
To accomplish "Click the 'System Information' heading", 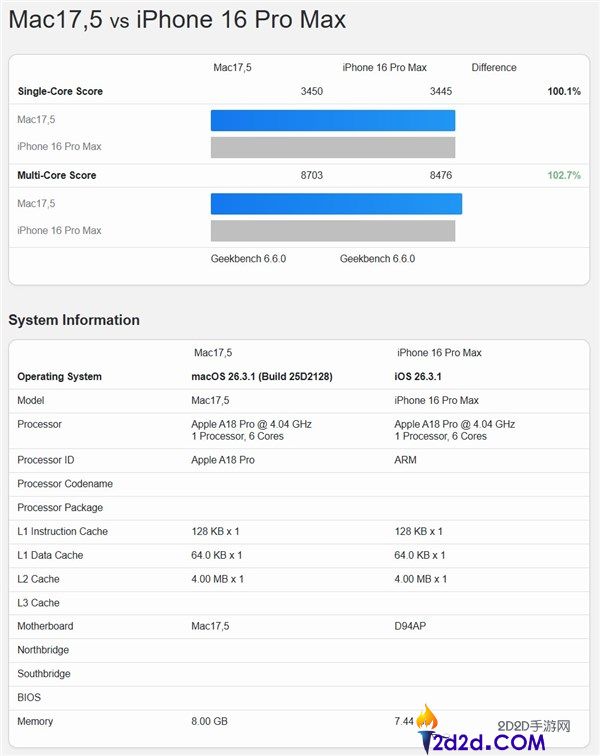I will (74, 320).
